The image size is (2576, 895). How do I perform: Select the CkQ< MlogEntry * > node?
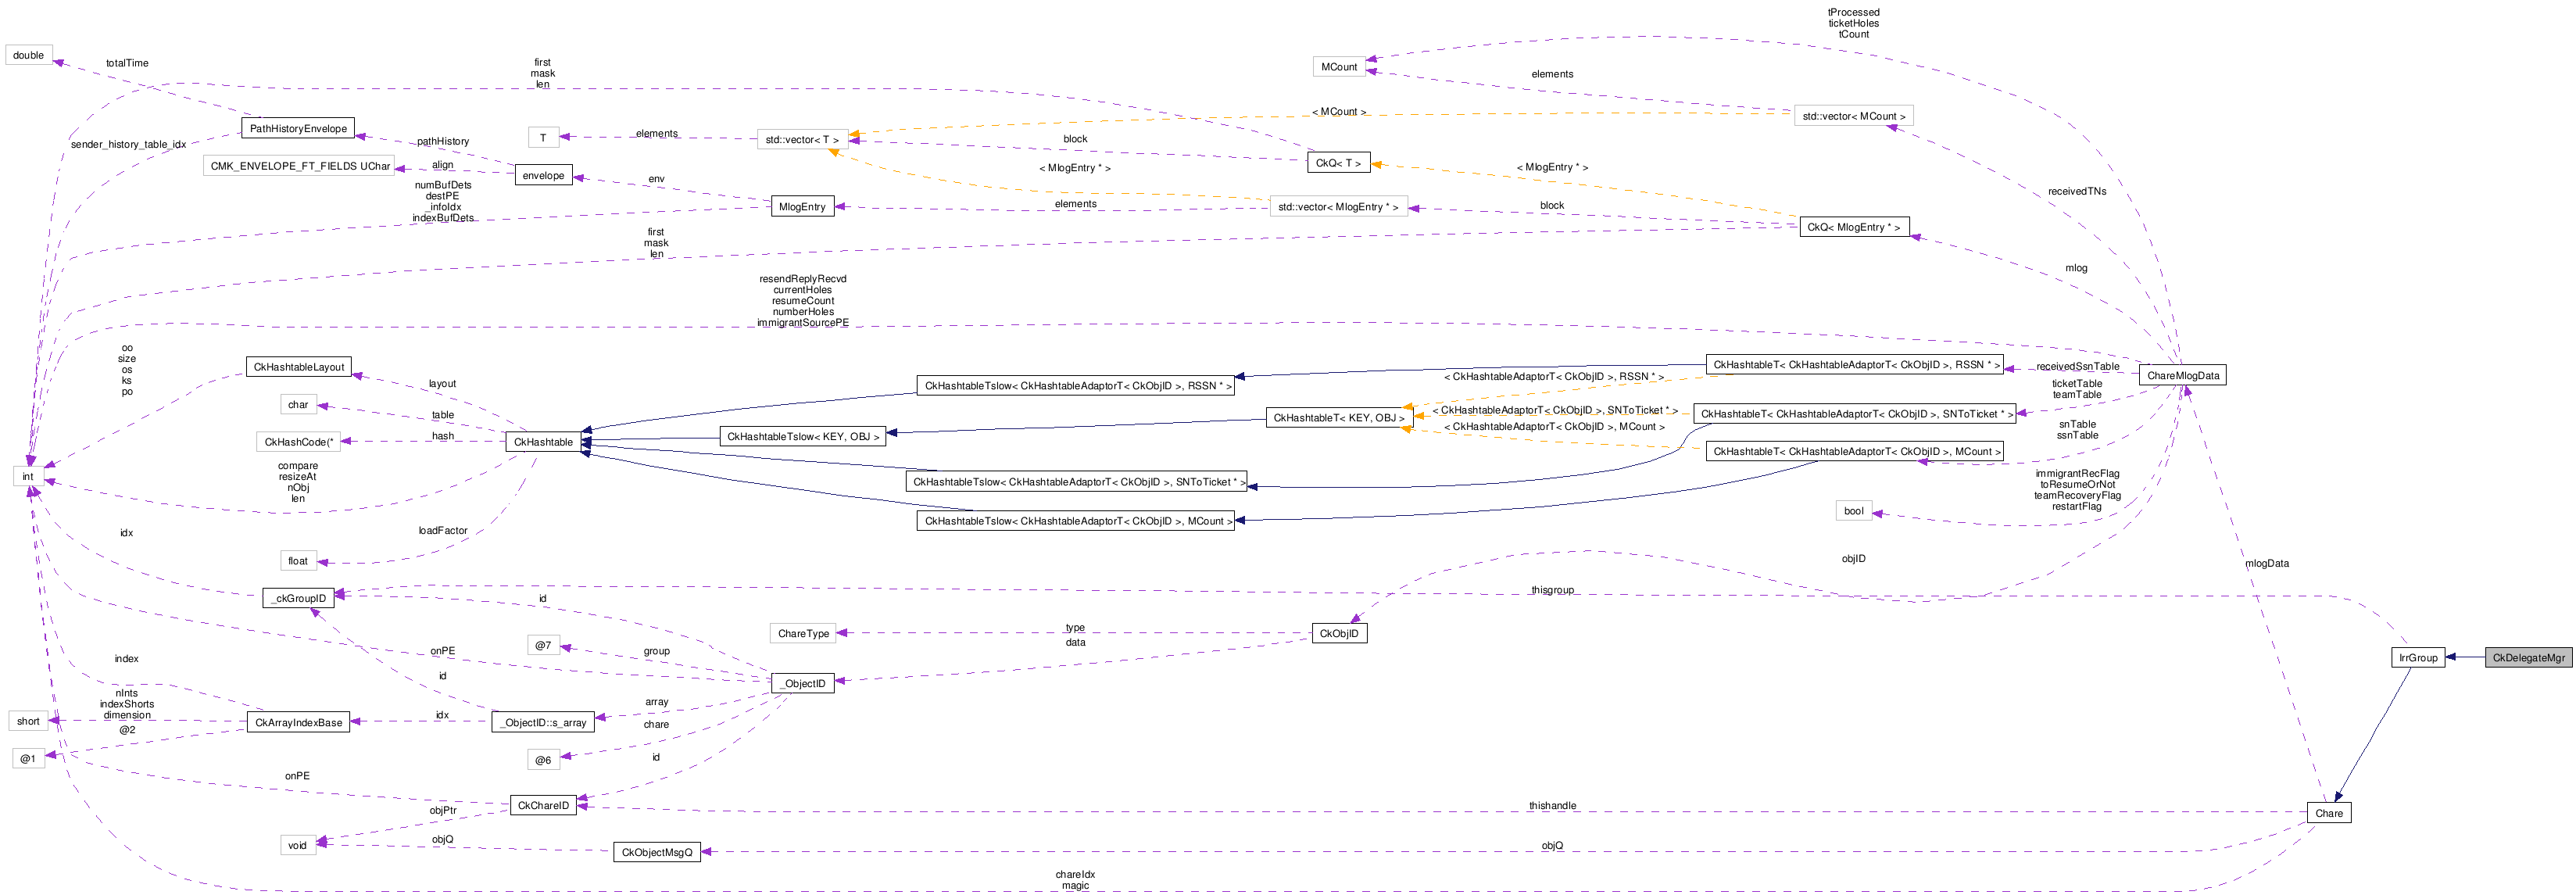(x=1853, y=227)
